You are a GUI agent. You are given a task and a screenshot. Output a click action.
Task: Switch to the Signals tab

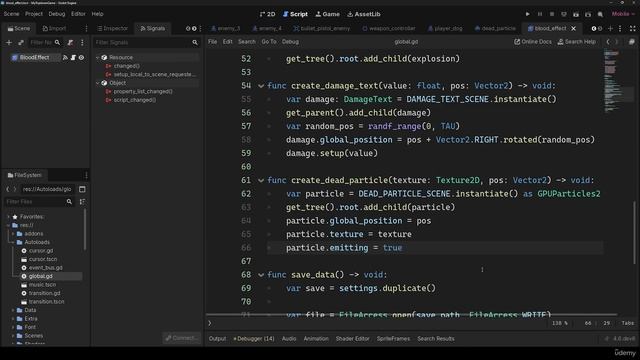tap(153, 28)
